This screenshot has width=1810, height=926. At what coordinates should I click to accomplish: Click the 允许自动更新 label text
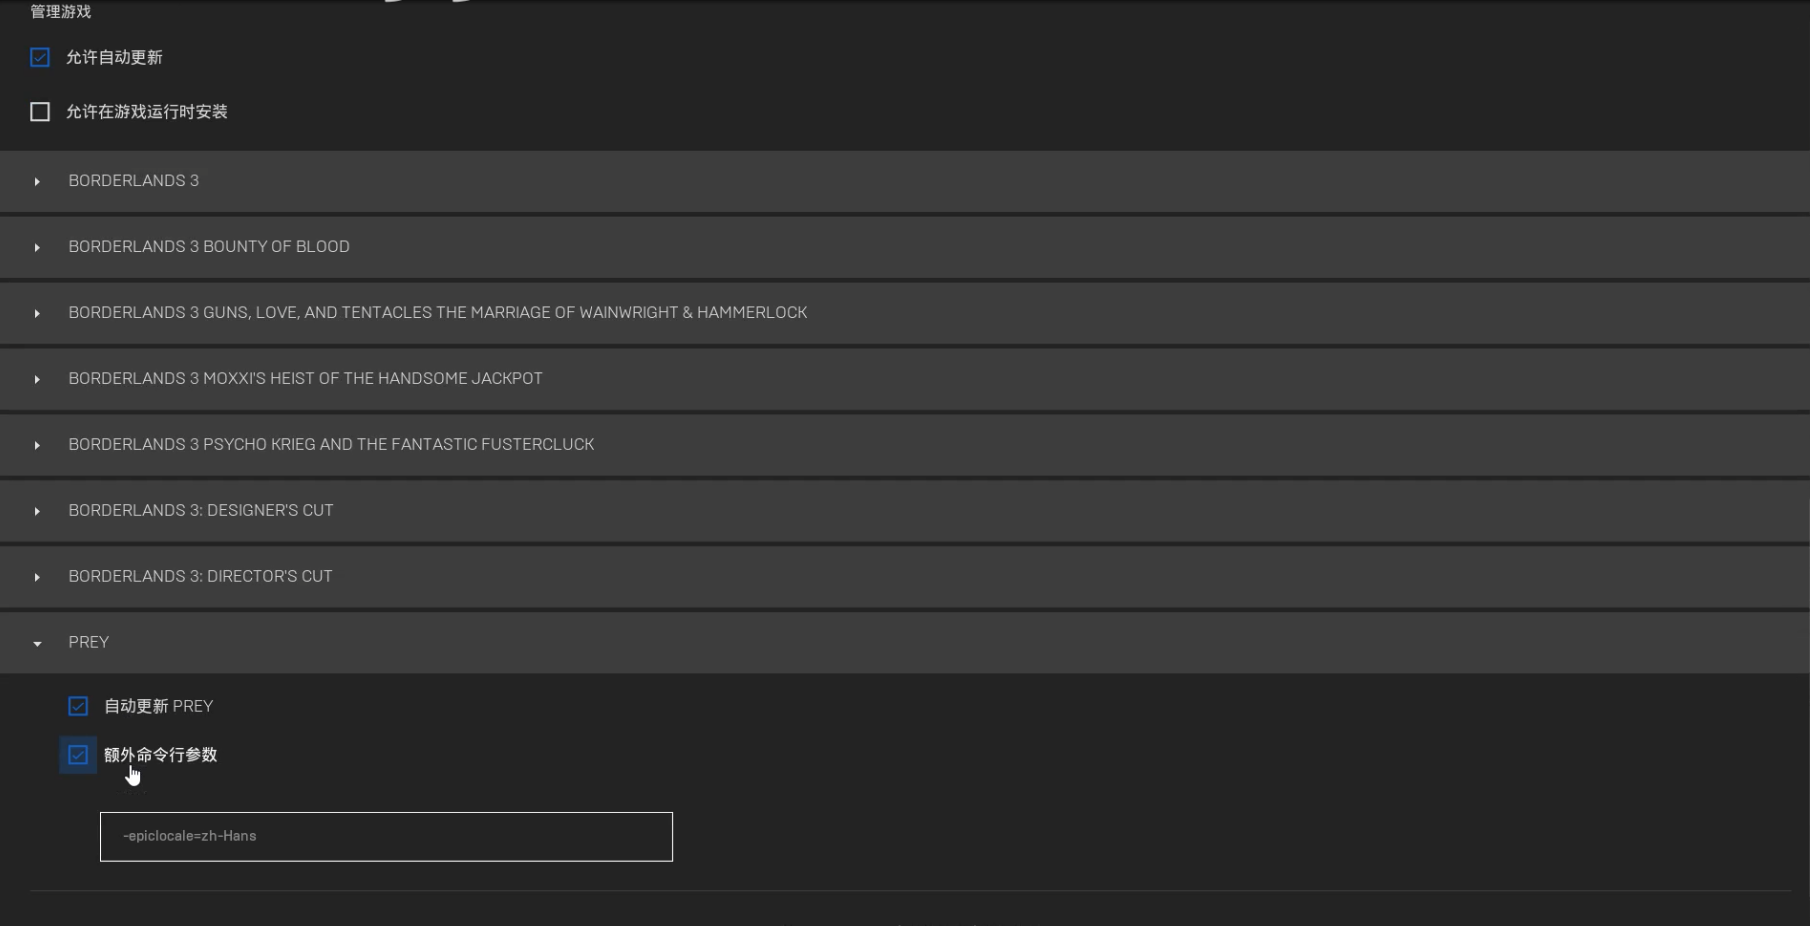[x=114, y=58]
